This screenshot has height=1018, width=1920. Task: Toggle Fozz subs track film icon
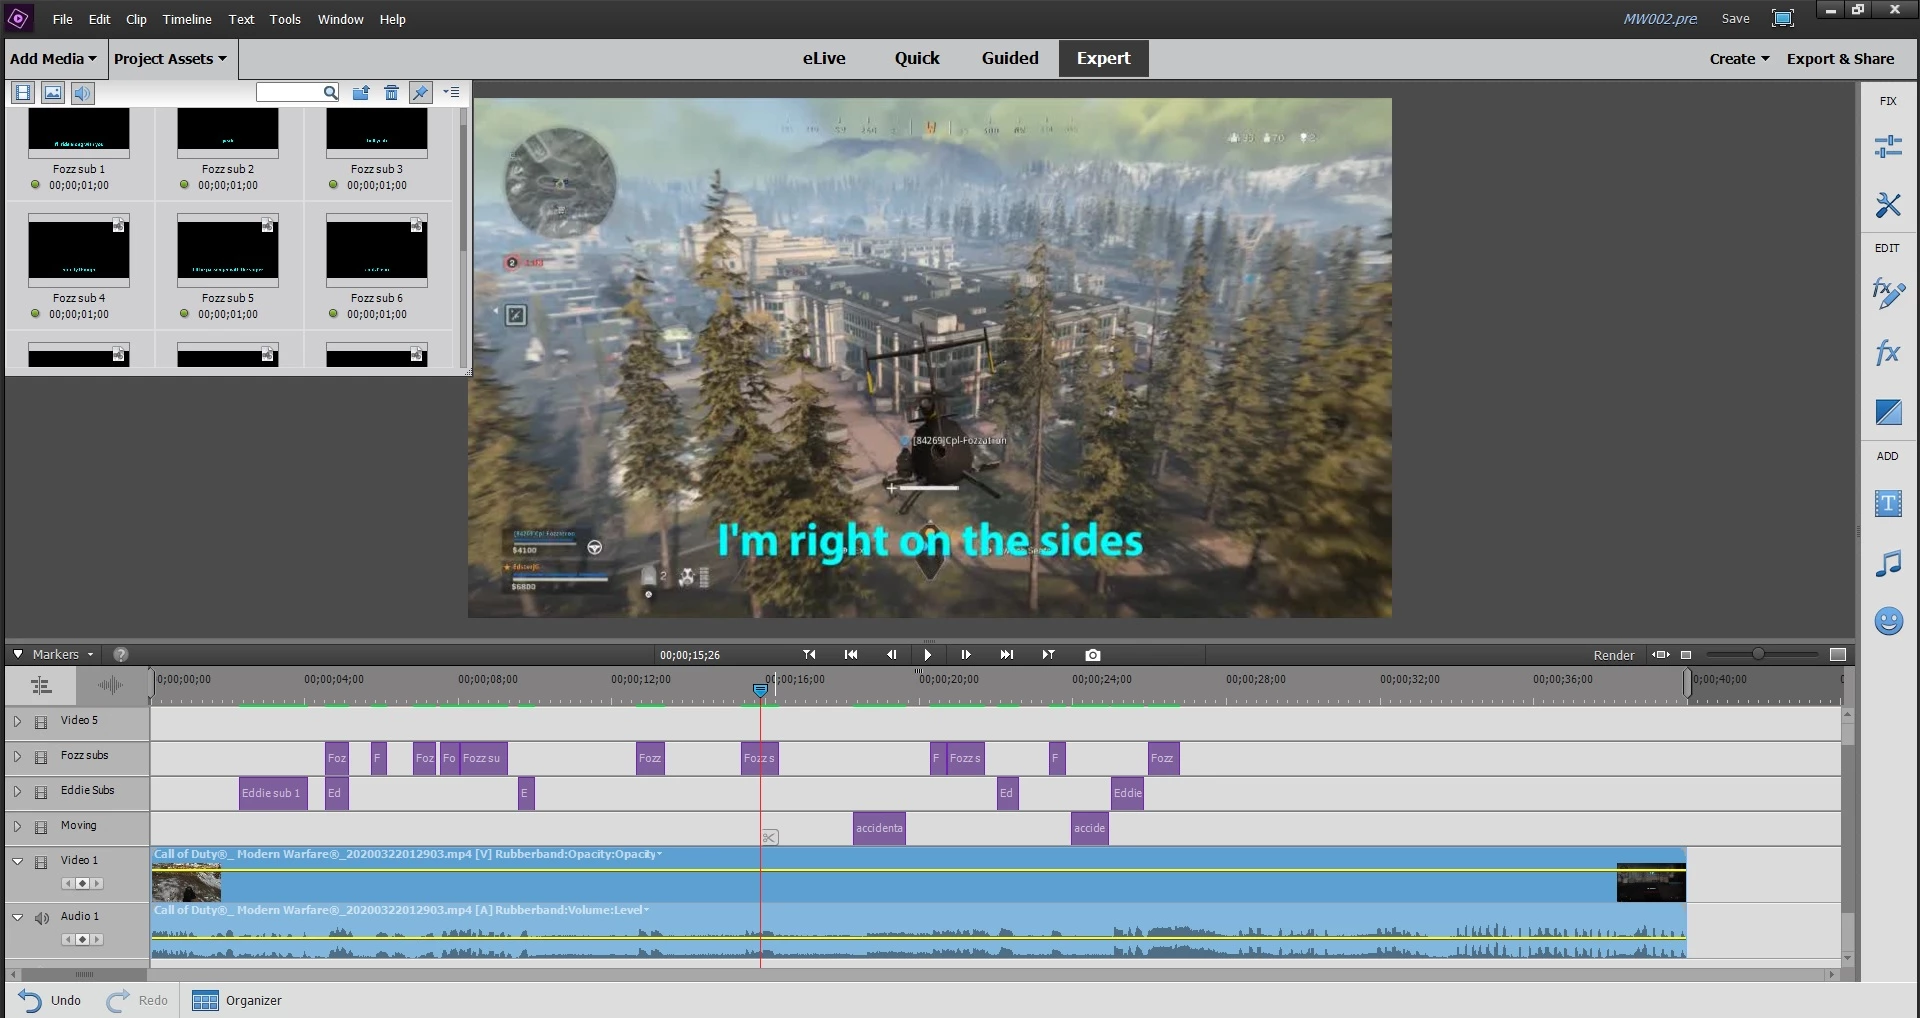click(x=41, y=757)
